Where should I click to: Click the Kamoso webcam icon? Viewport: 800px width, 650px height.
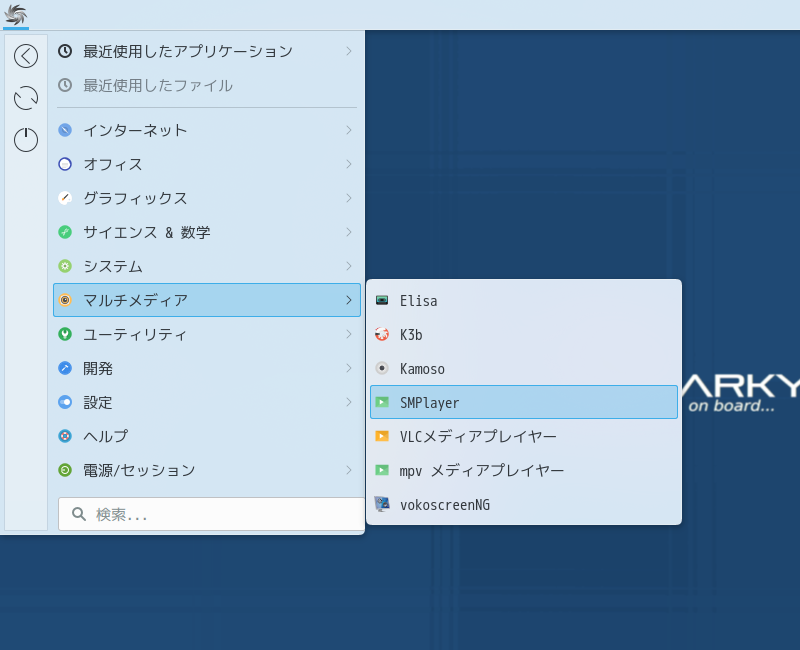pos(382,368)
